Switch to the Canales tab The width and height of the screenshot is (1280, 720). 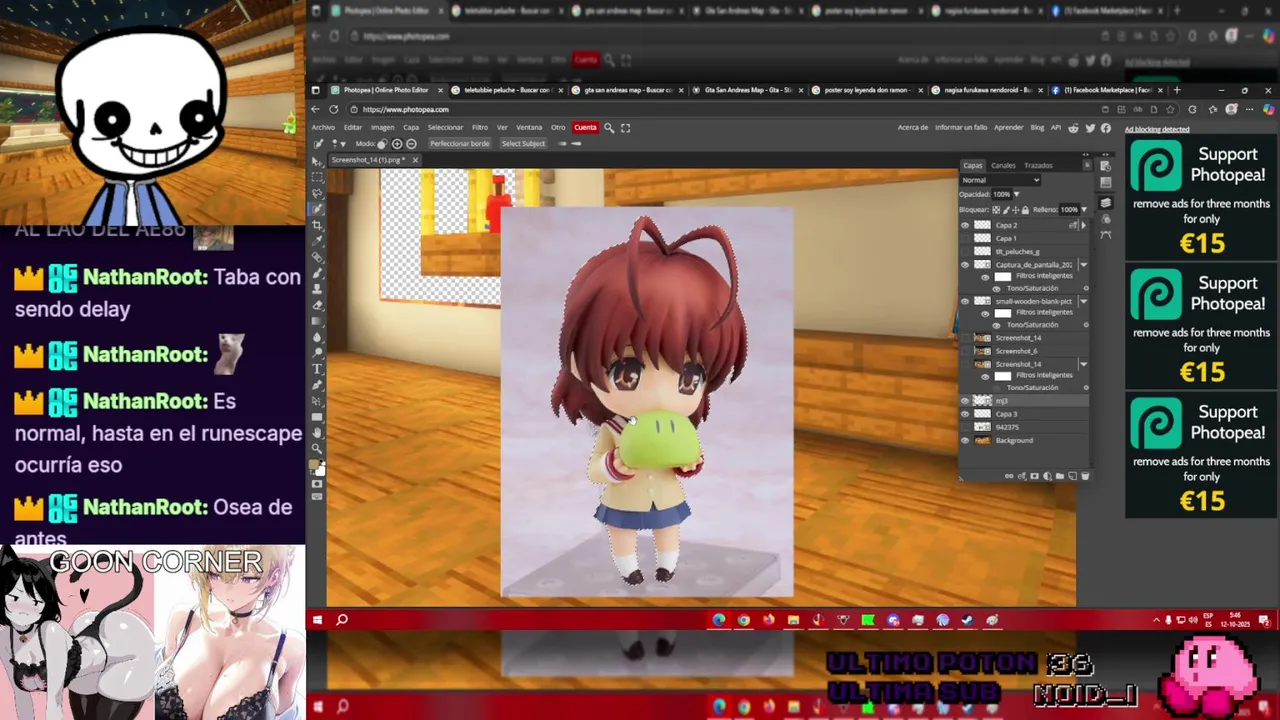click(1003, 165)
